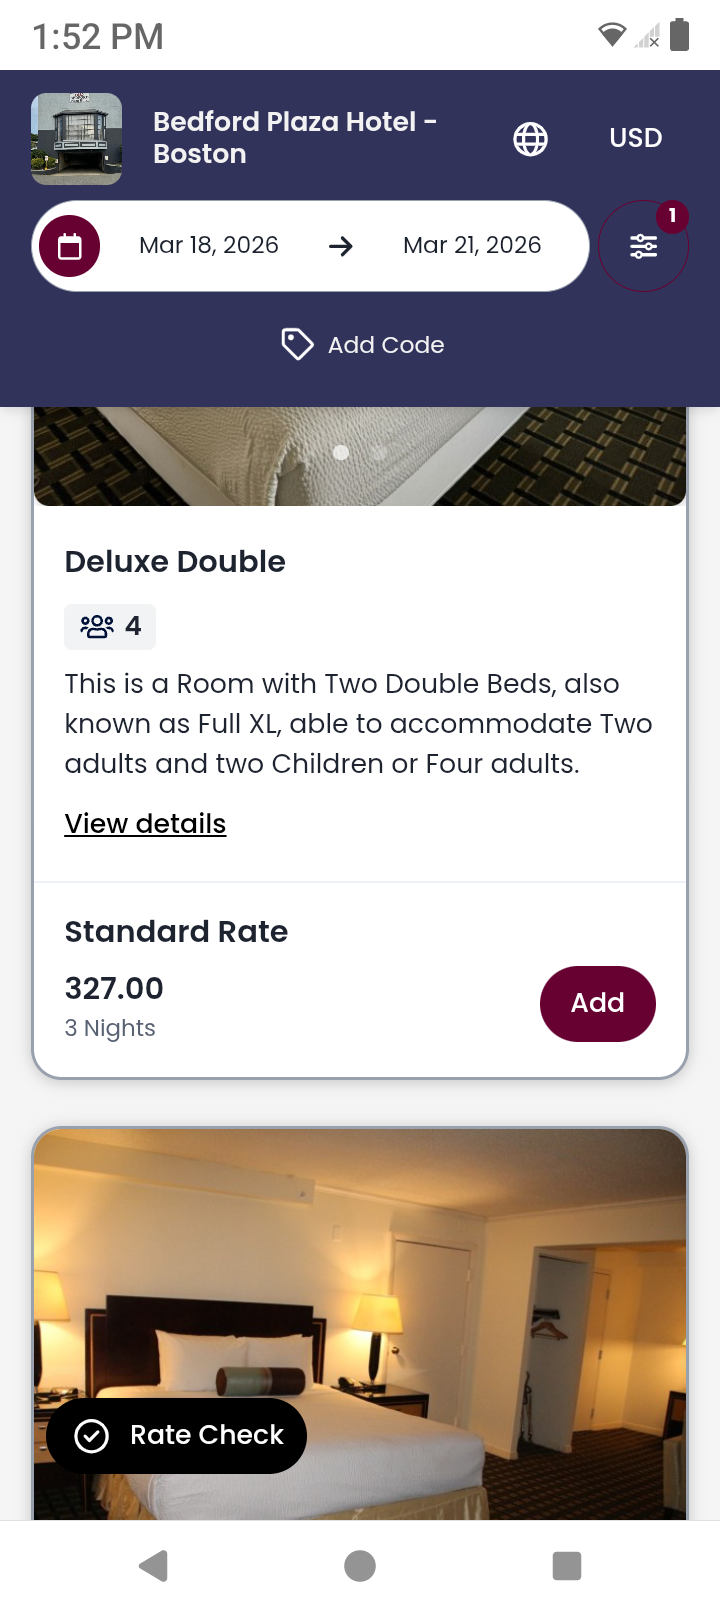
Task: Tap the checkmark icon in Rate Check
Action: 92,1436
